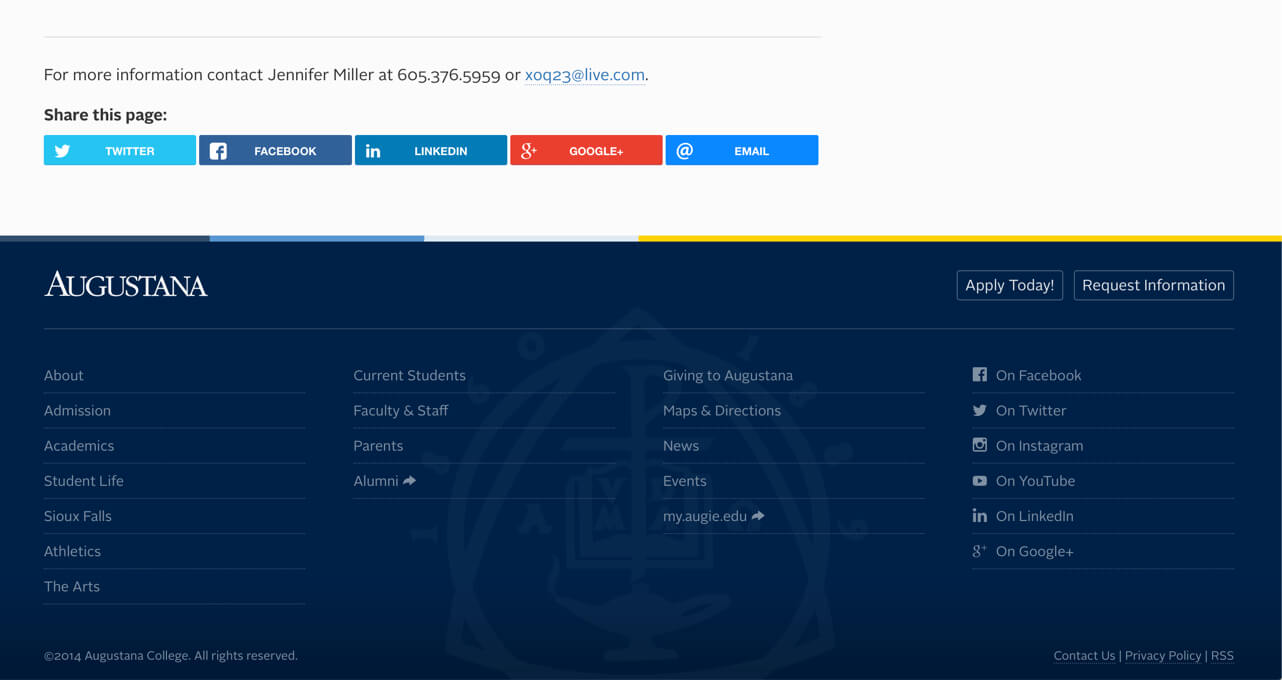Viewport: 1282px width, 680px height.
Task: Share this page via the FACEBOOK button
Action: click(275, 150)
